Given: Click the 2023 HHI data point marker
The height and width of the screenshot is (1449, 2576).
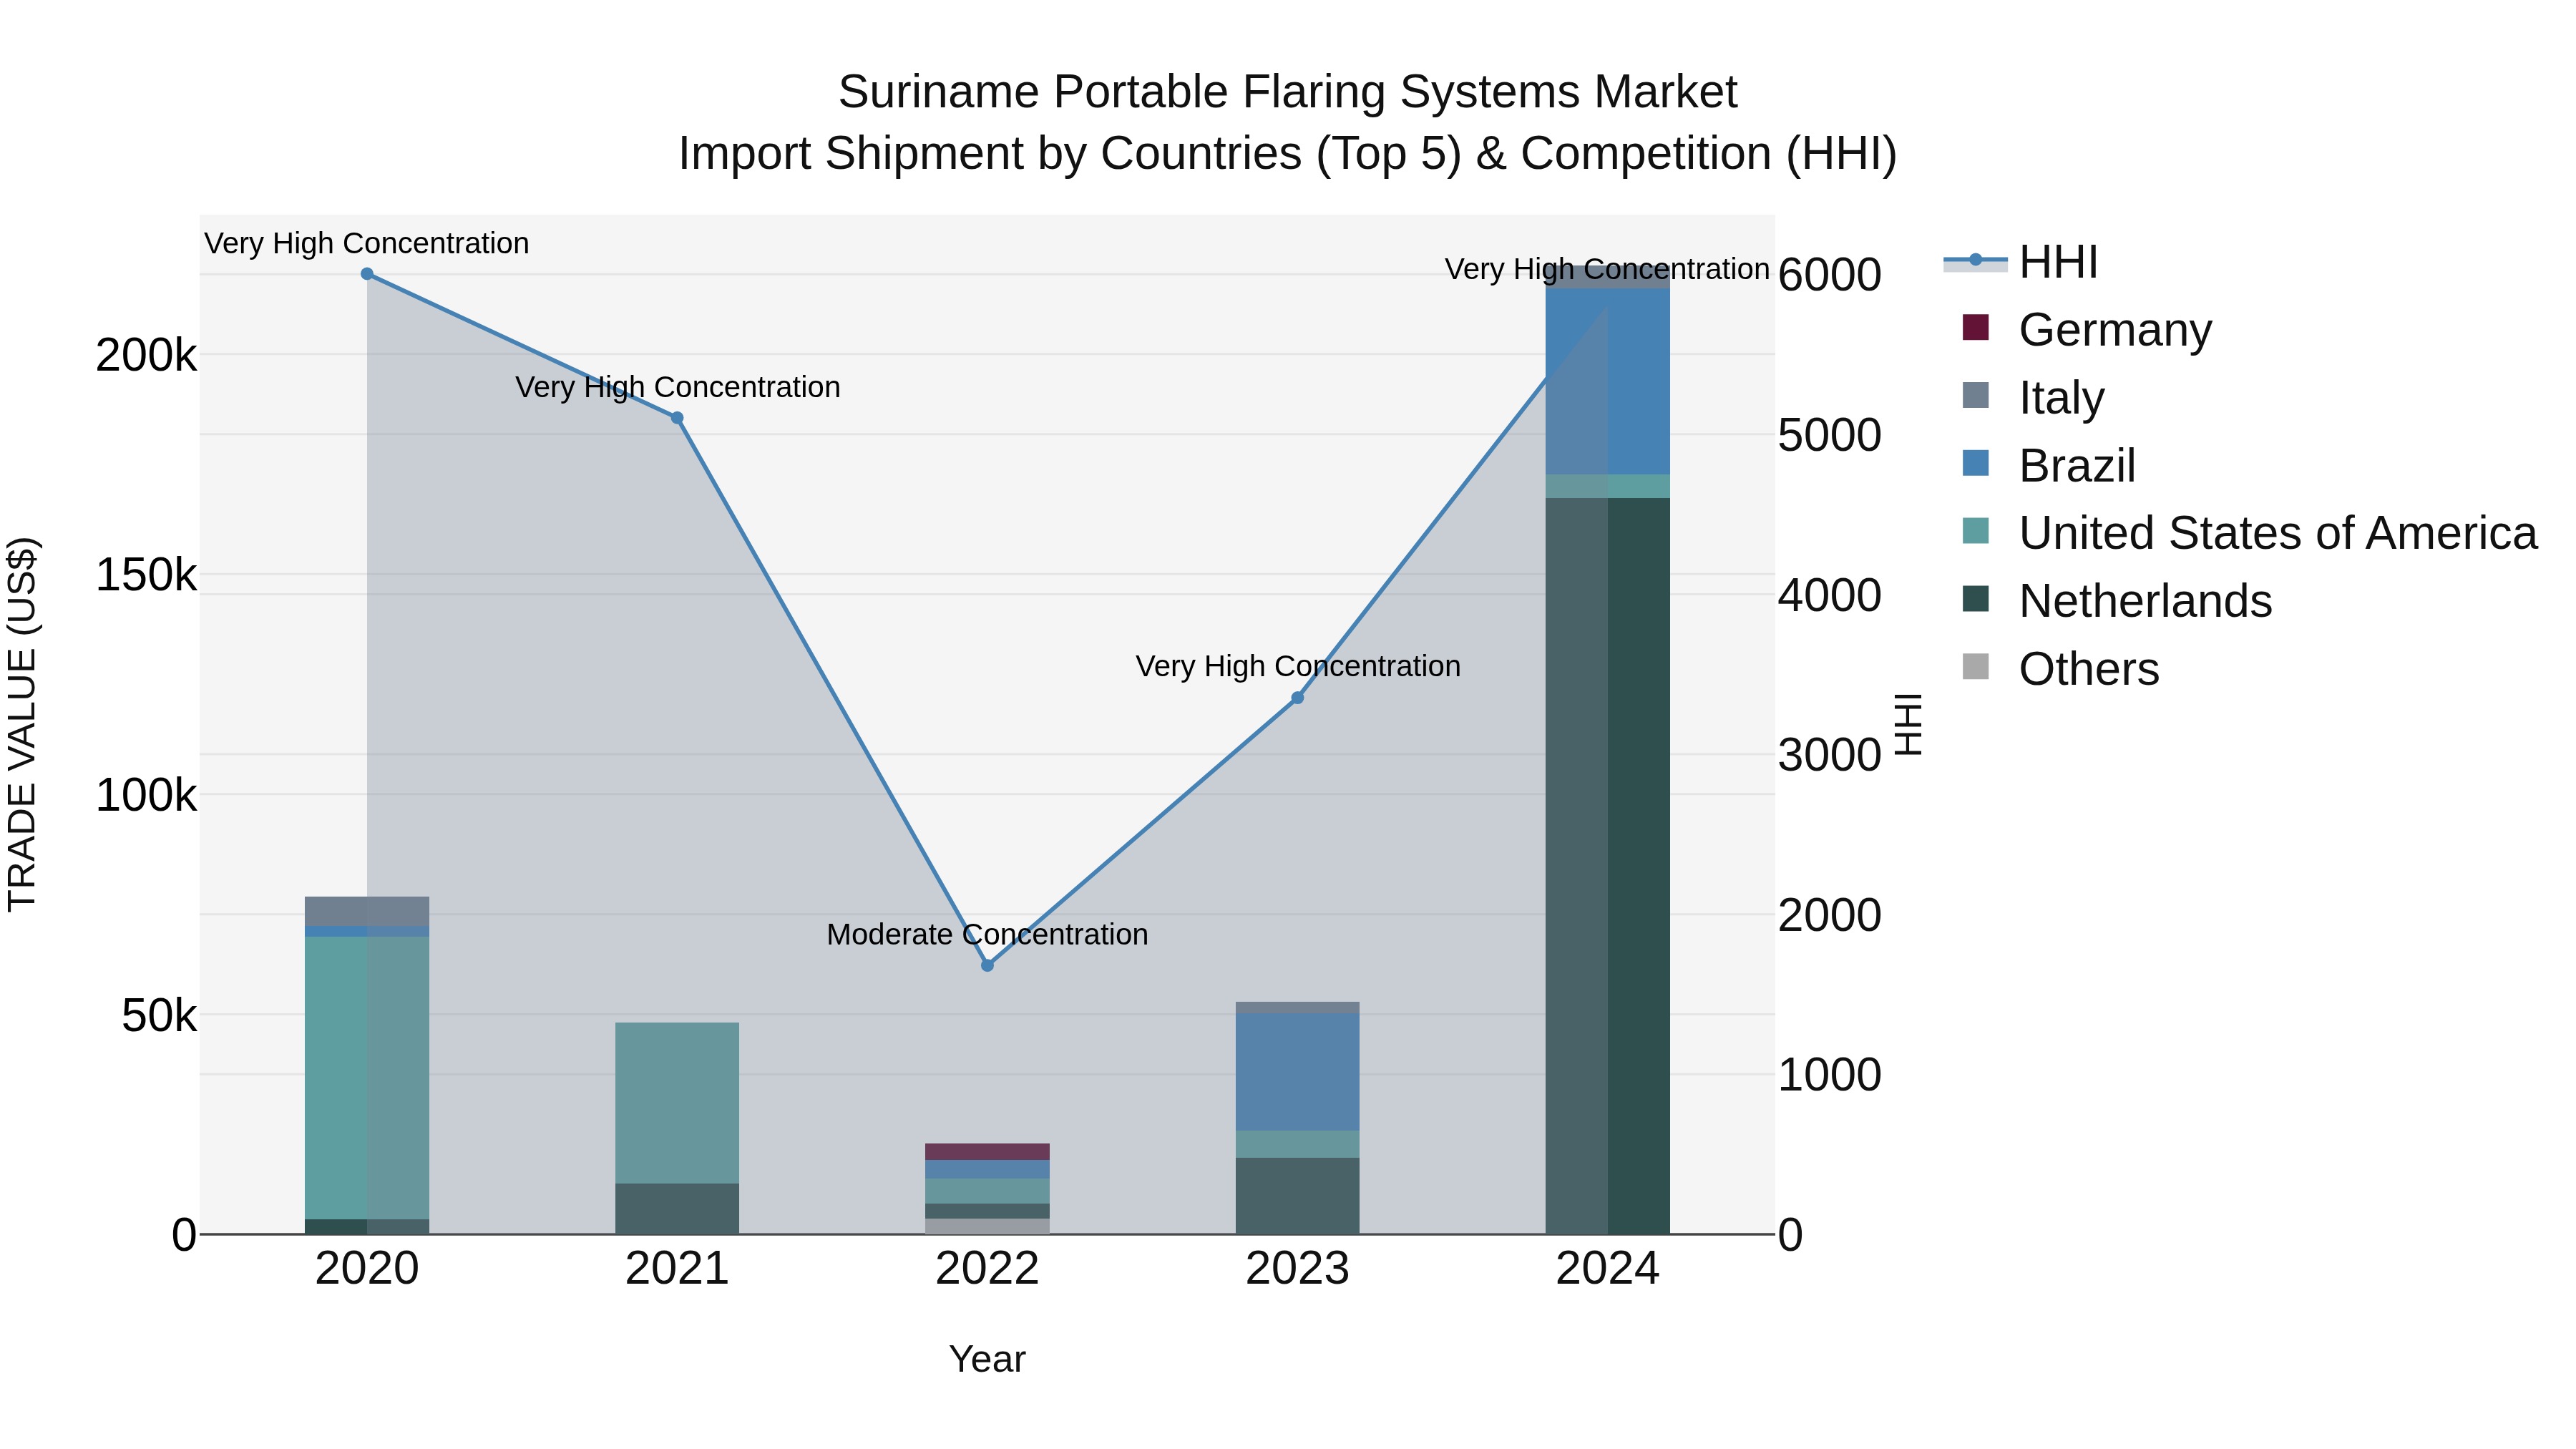Looking at the screenshot, I should point(1297,698).
